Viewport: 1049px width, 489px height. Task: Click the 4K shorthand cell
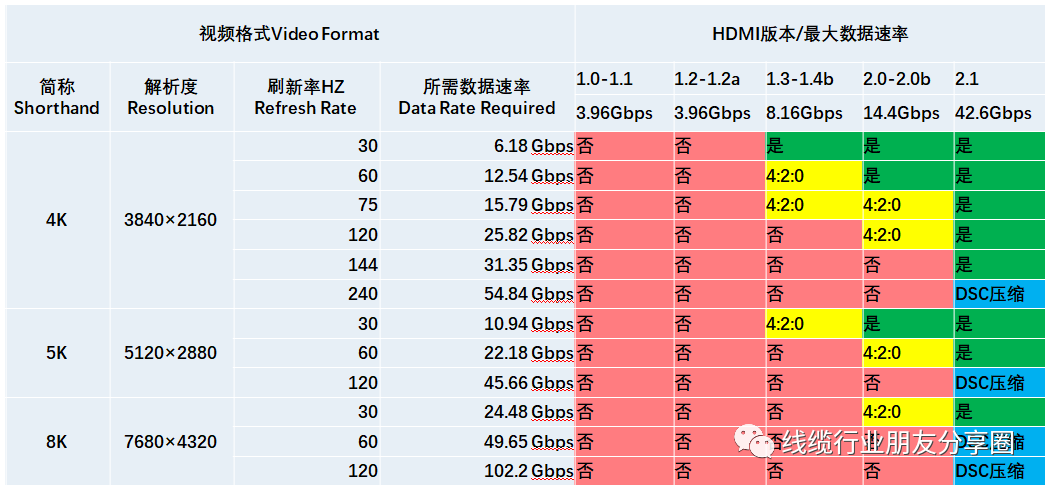57,220
